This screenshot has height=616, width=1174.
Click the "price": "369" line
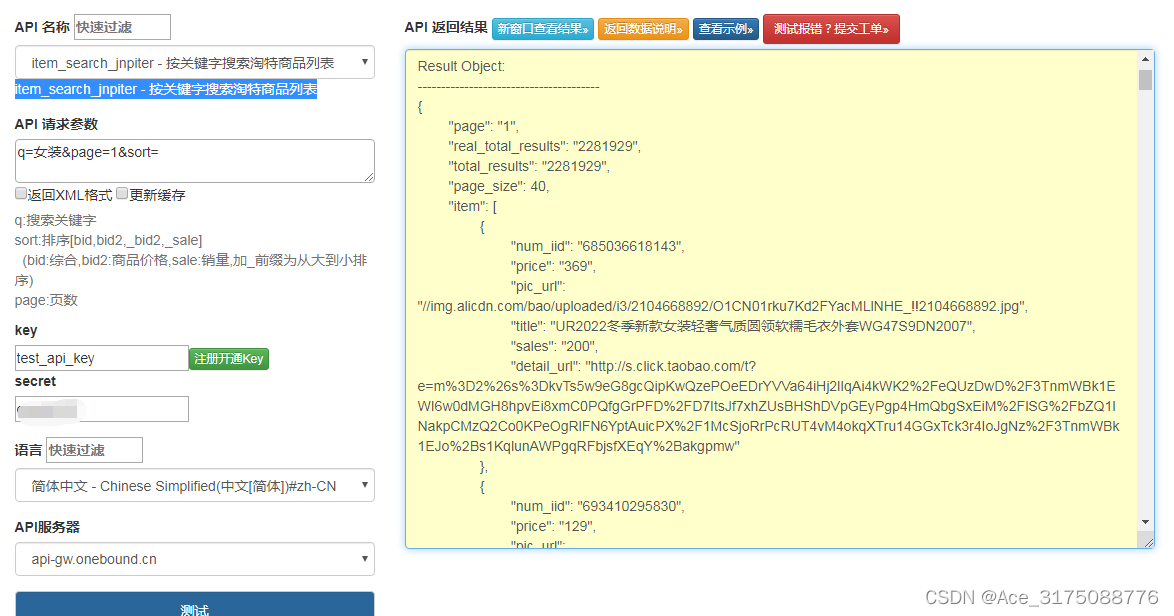tap(553, 266)
